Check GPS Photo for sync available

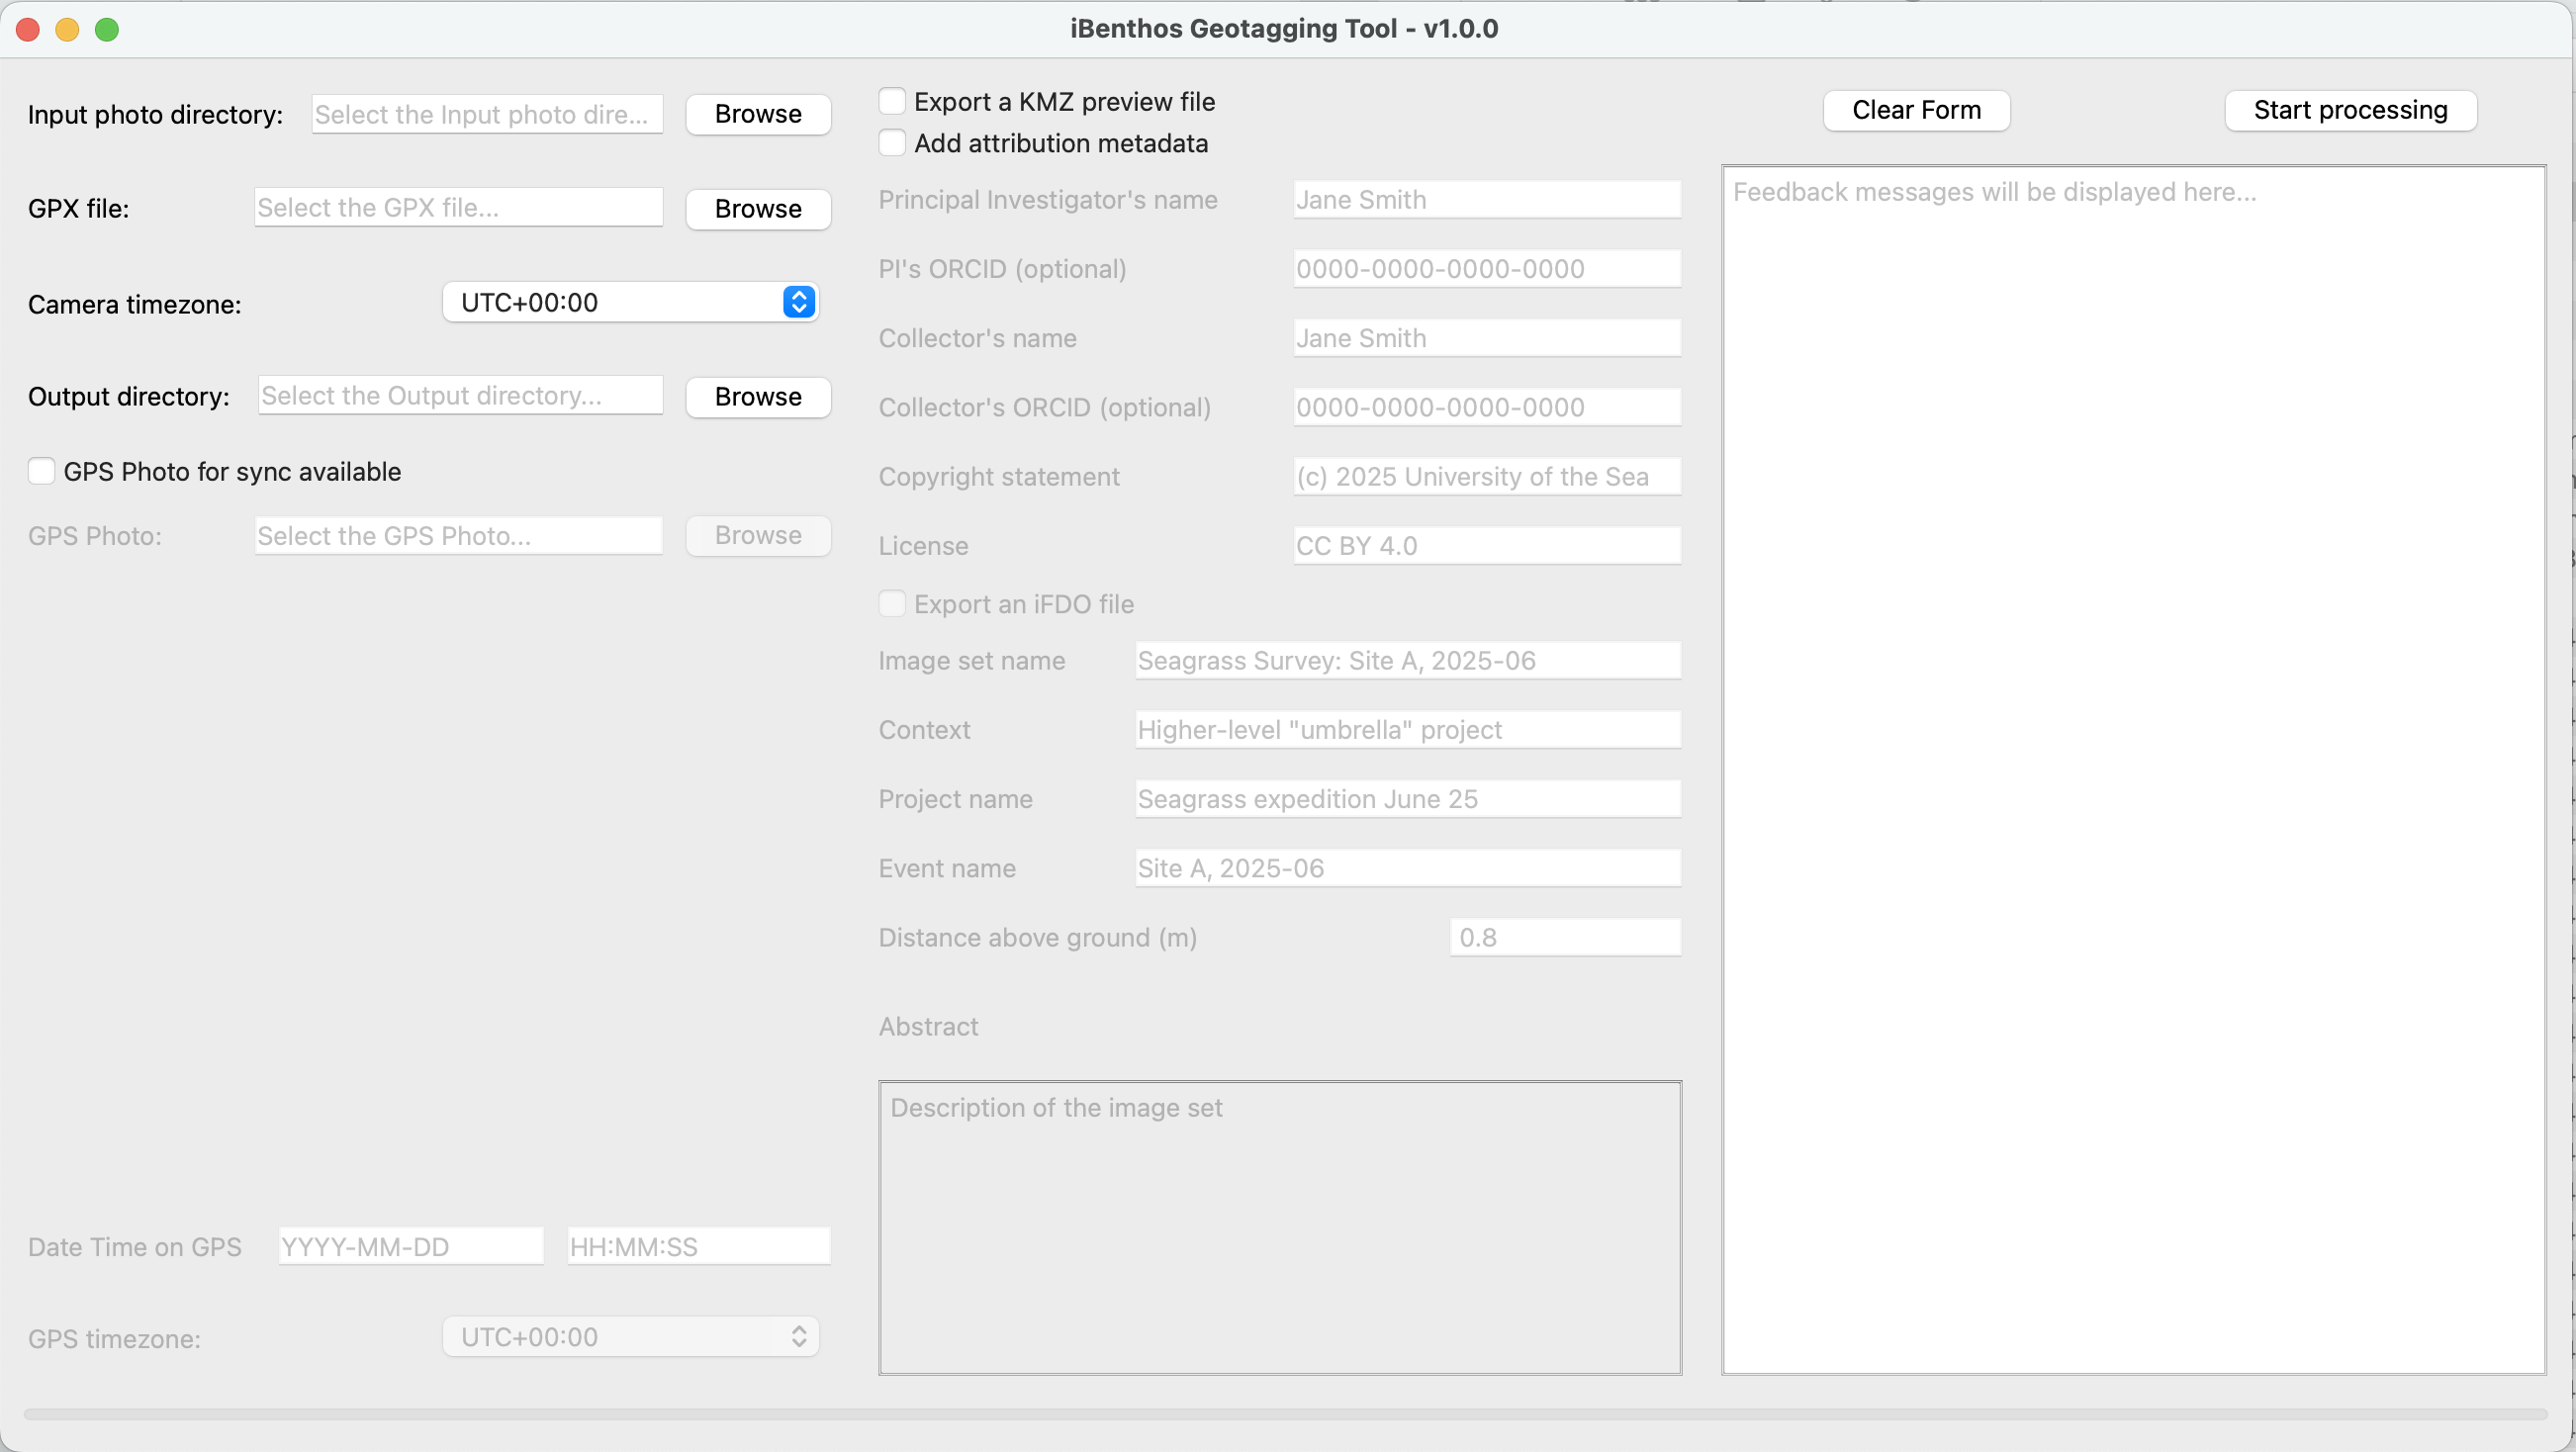42,470
